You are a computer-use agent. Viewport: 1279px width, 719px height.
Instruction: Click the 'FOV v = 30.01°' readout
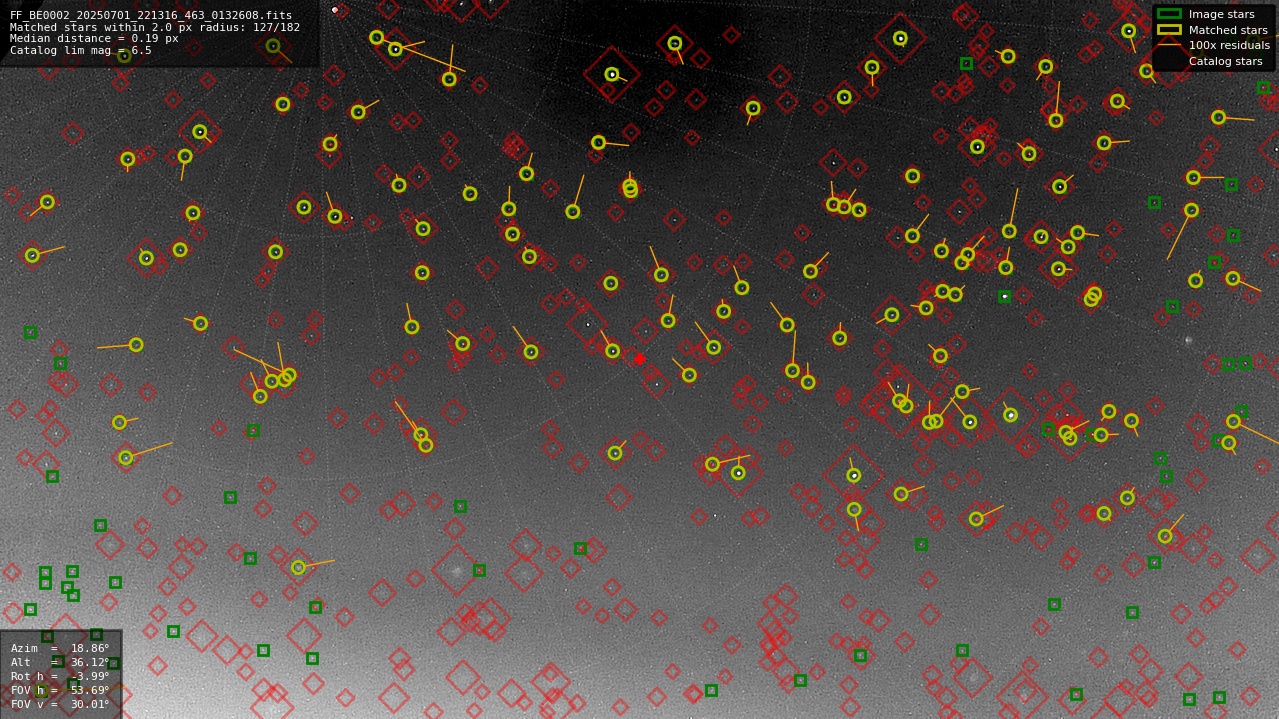coord(60,704)
